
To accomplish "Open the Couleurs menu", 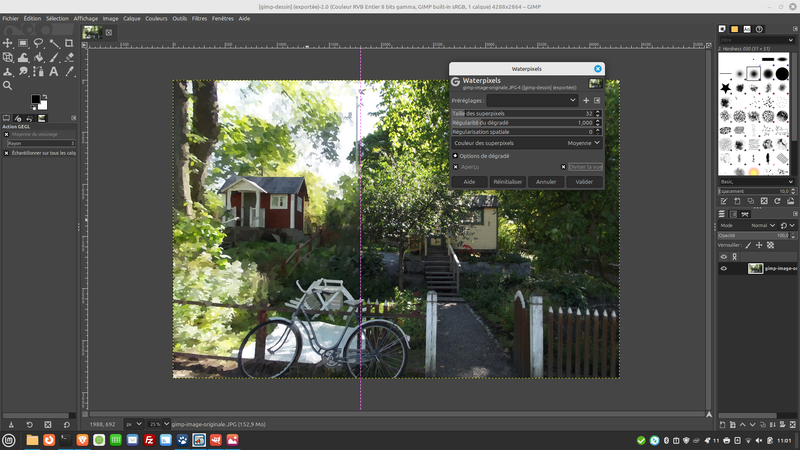I will (x=156, y=18).
